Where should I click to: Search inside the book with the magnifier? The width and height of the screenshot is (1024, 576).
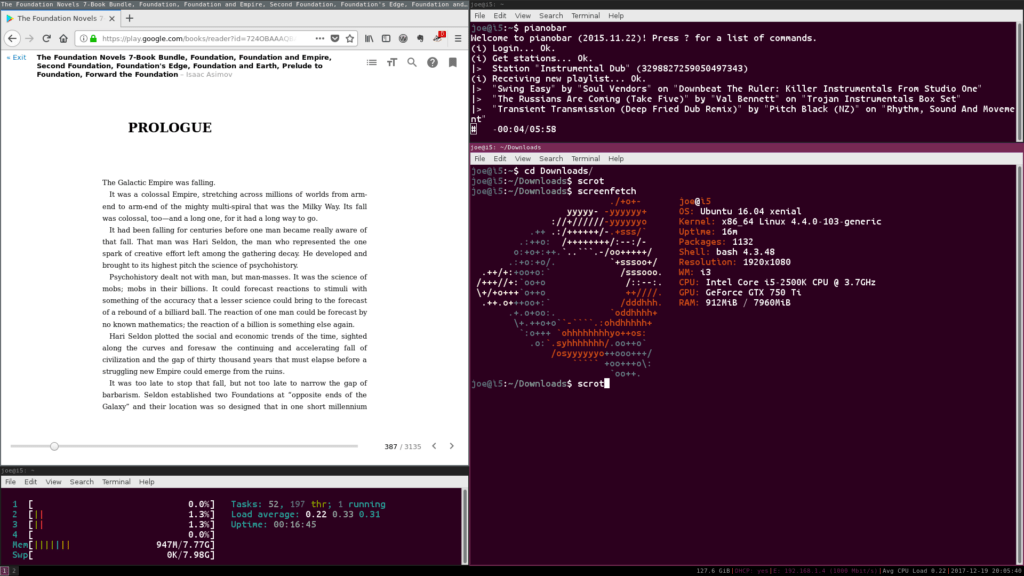(x=412, y=63)
